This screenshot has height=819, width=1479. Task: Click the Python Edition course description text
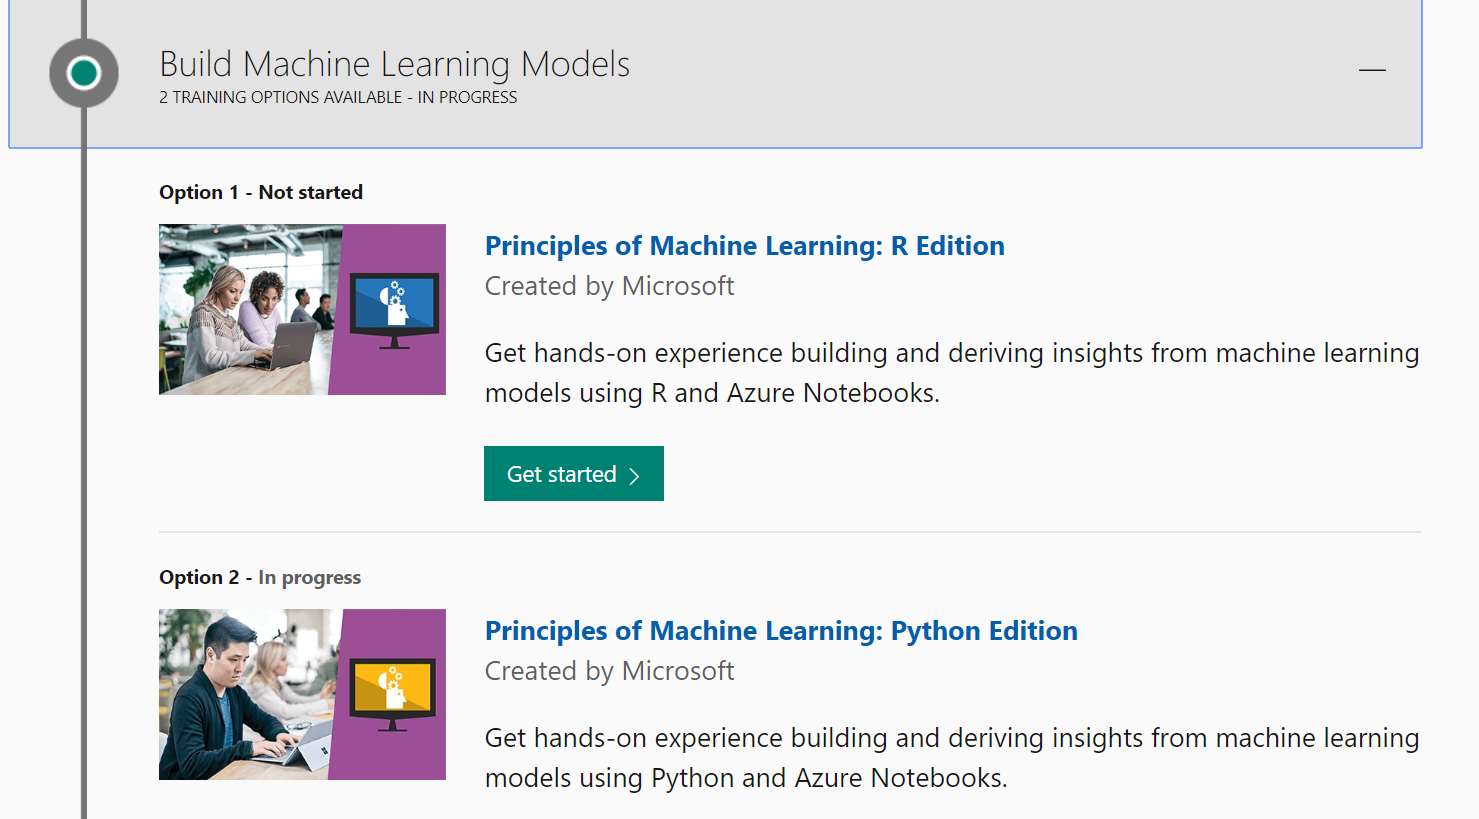(952, 758)
